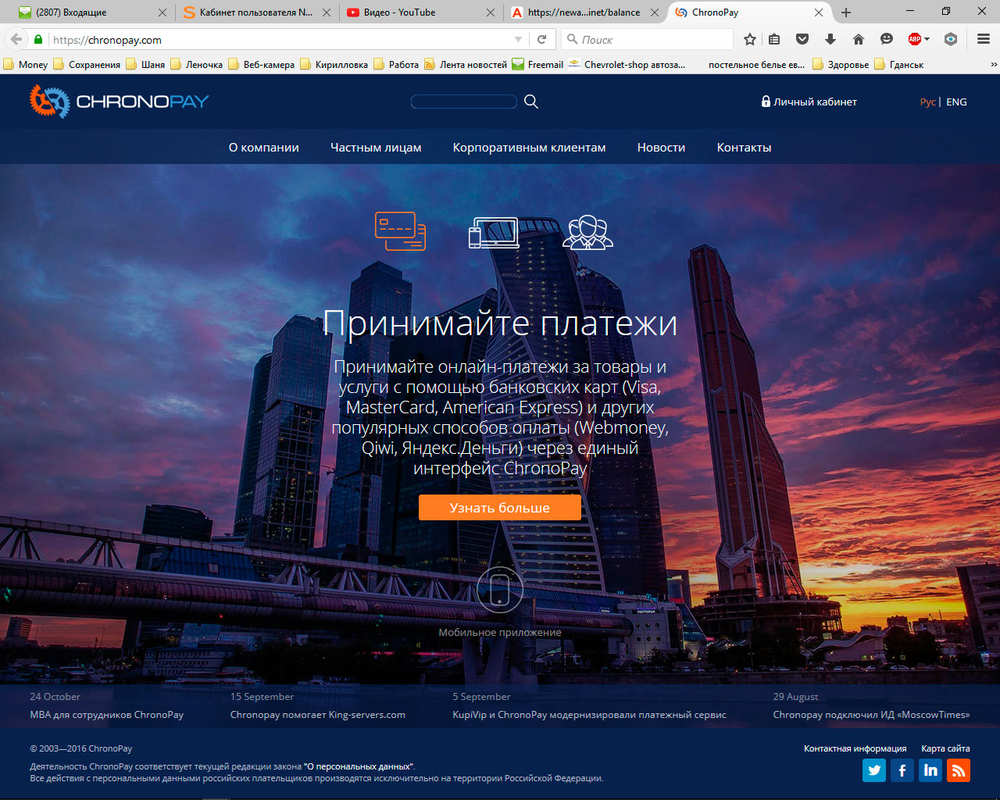Select the group of people icon
Viewport: 1000px width, 800px height.
[587, 232]
